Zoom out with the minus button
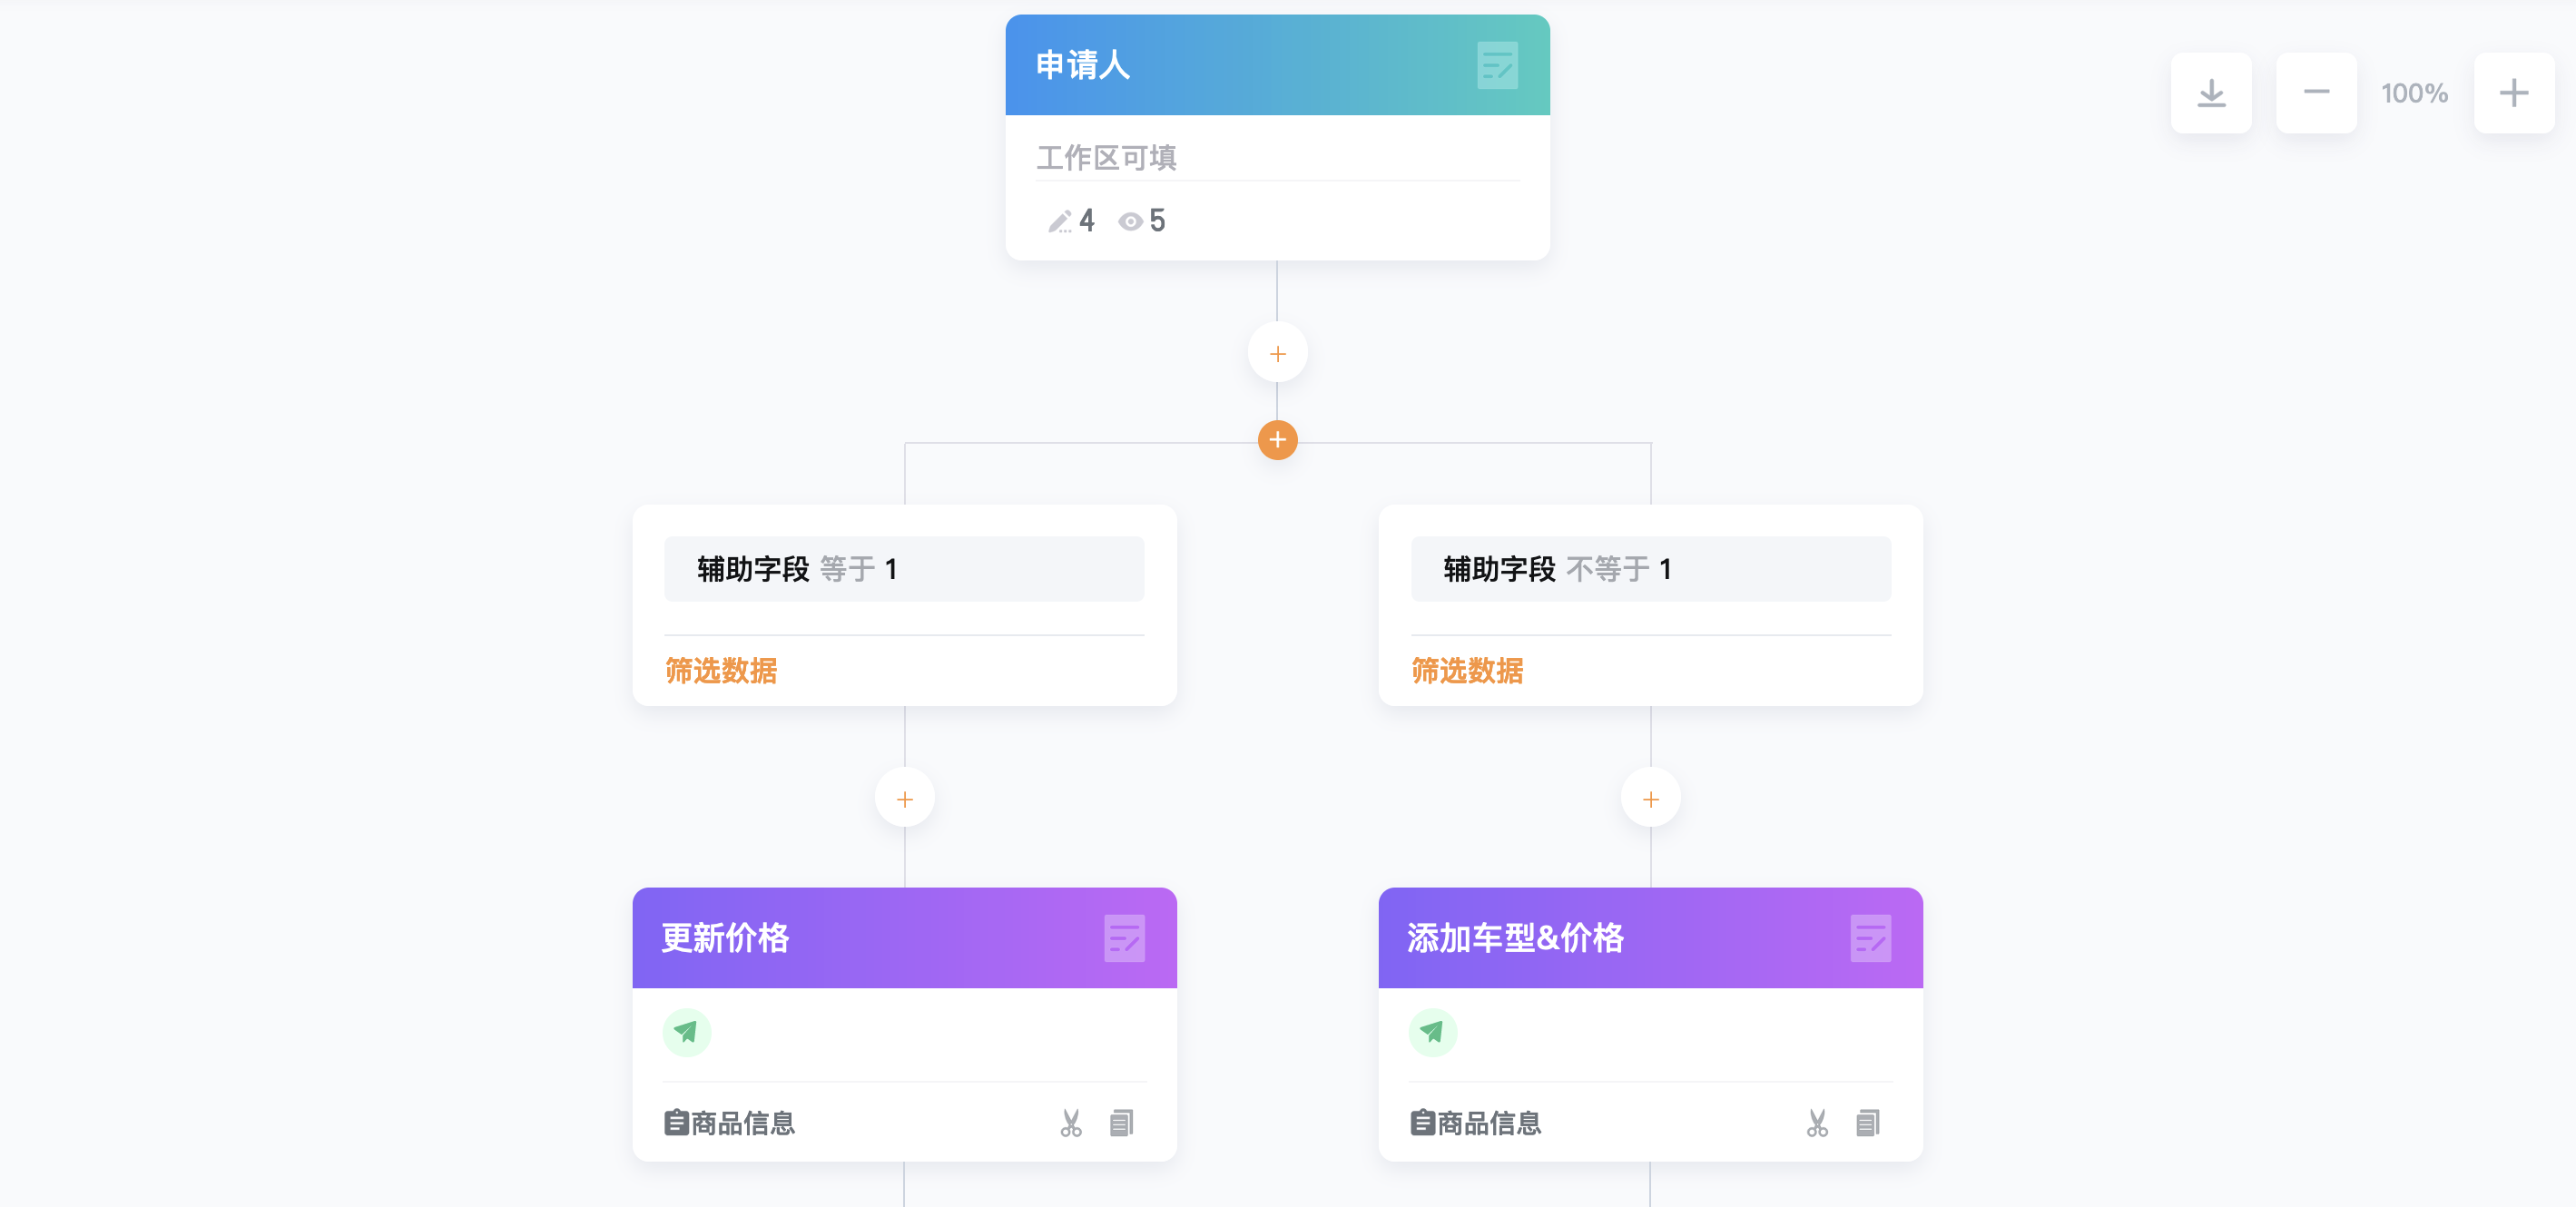The width and height of the screenshot is (2576, 1207). 2316,93
